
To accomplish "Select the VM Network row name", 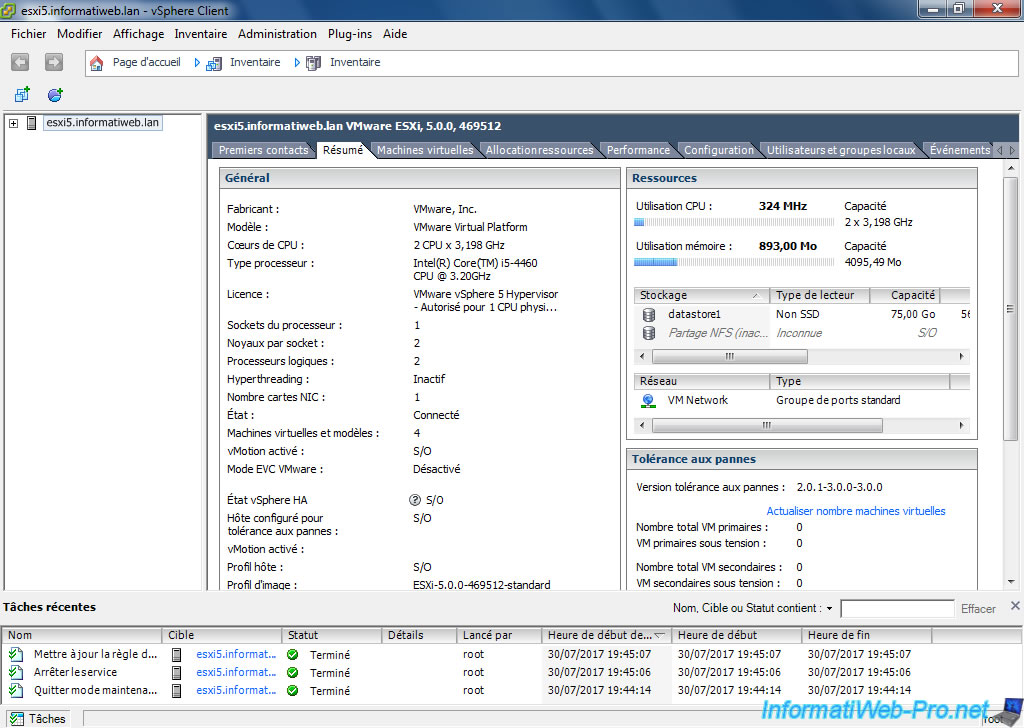I will click(x=697, y=400).
